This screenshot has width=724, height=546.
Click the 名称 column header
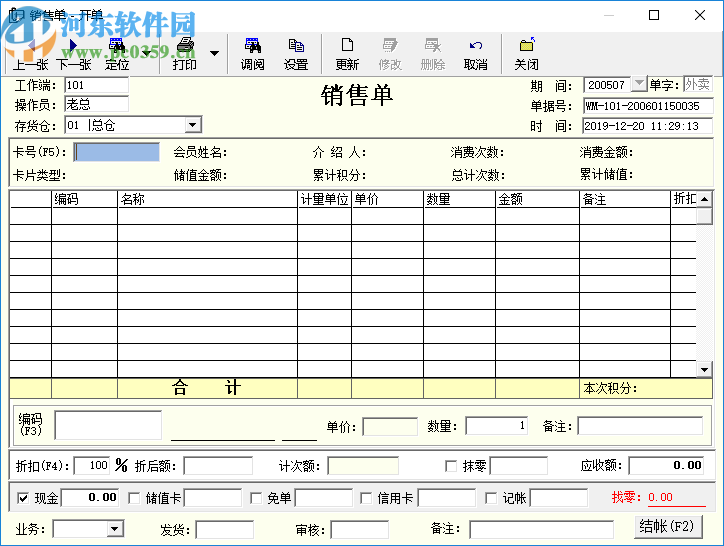pyautogui.click(x=207, y=199)
